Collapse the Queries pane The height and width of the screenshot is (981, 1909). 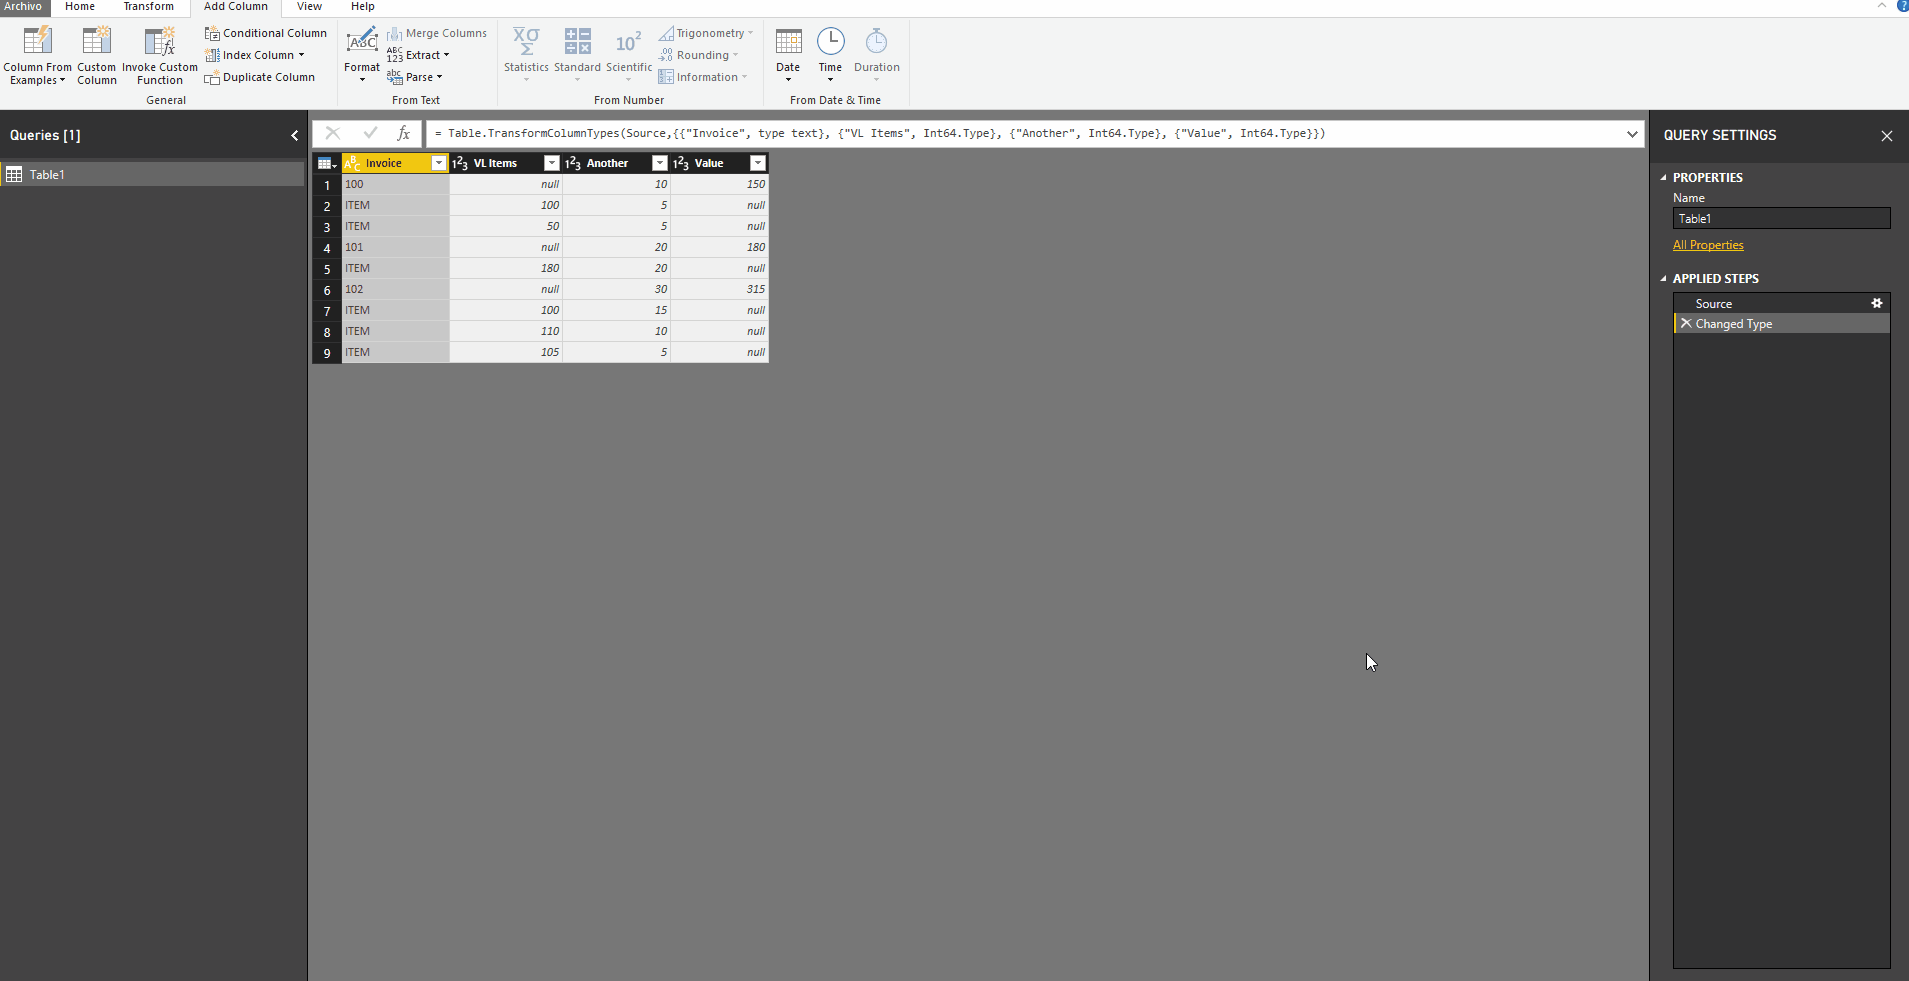pos(294,135)
